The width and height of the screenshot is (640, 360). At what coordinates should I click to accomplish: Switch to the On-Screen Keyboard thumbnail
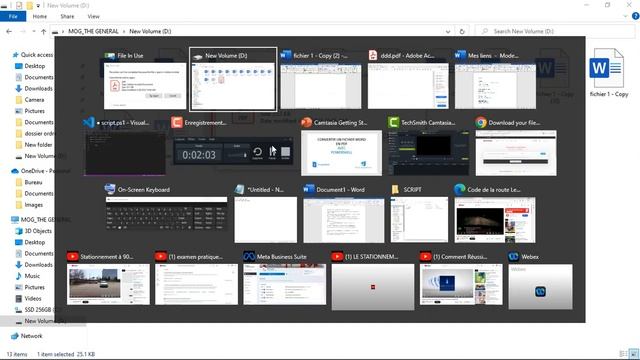tap(167, 214)
